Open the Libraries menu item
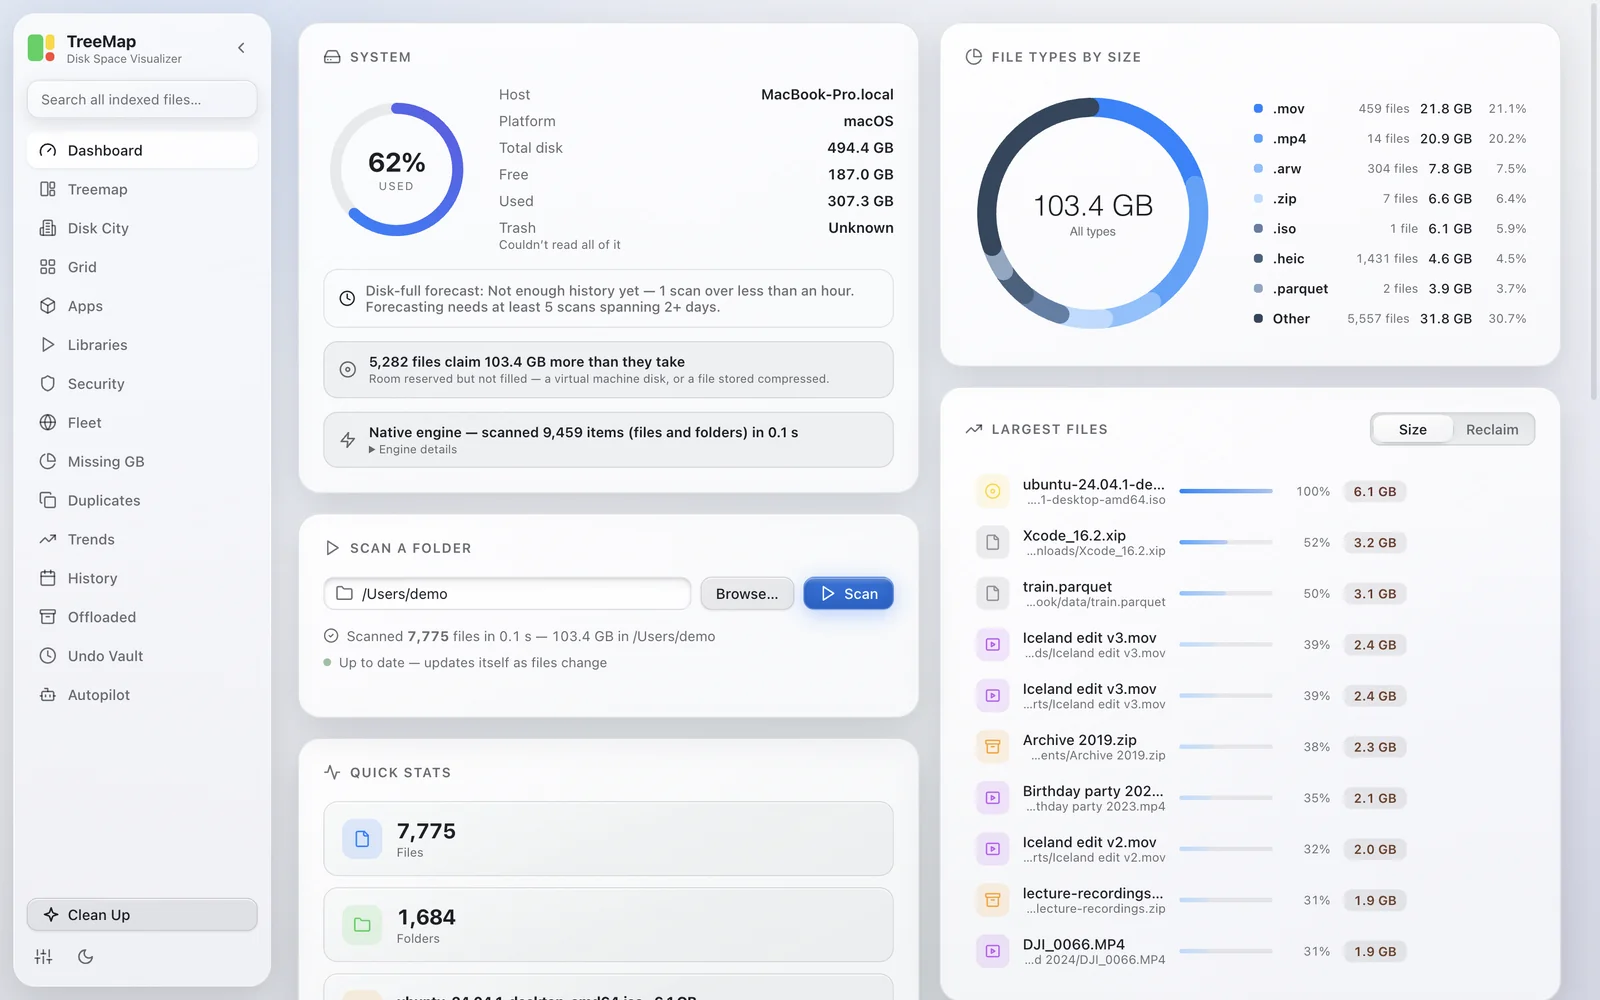Viewport: 1600px width, 1000px height. 142,345
